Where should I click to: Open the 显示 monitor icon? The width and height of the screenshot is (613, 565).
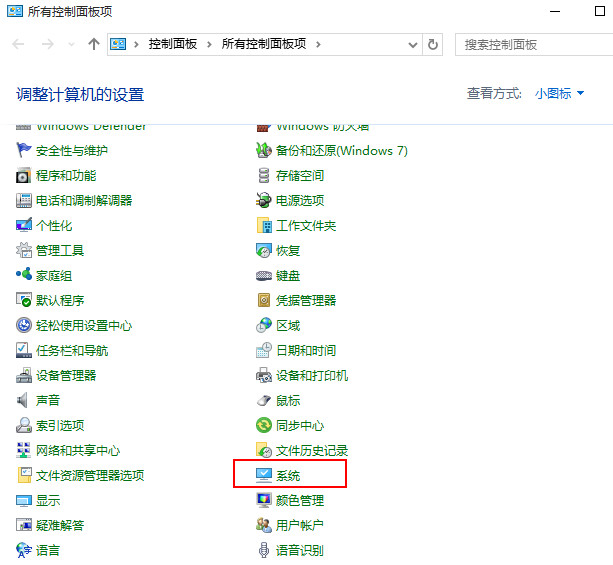23,500
